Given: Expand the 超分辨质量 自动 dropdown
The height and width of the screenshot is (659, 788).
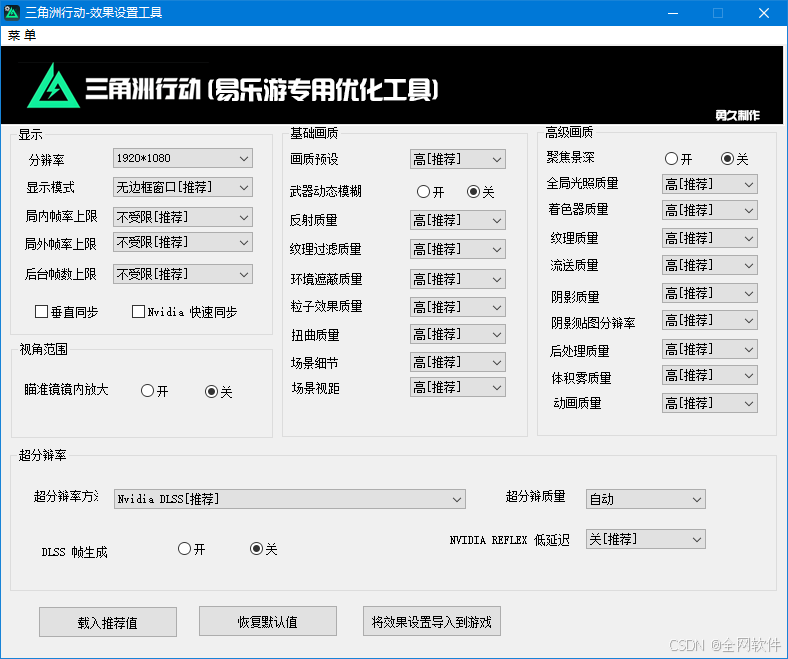Looking at the screenshot, I should (646, 499).
